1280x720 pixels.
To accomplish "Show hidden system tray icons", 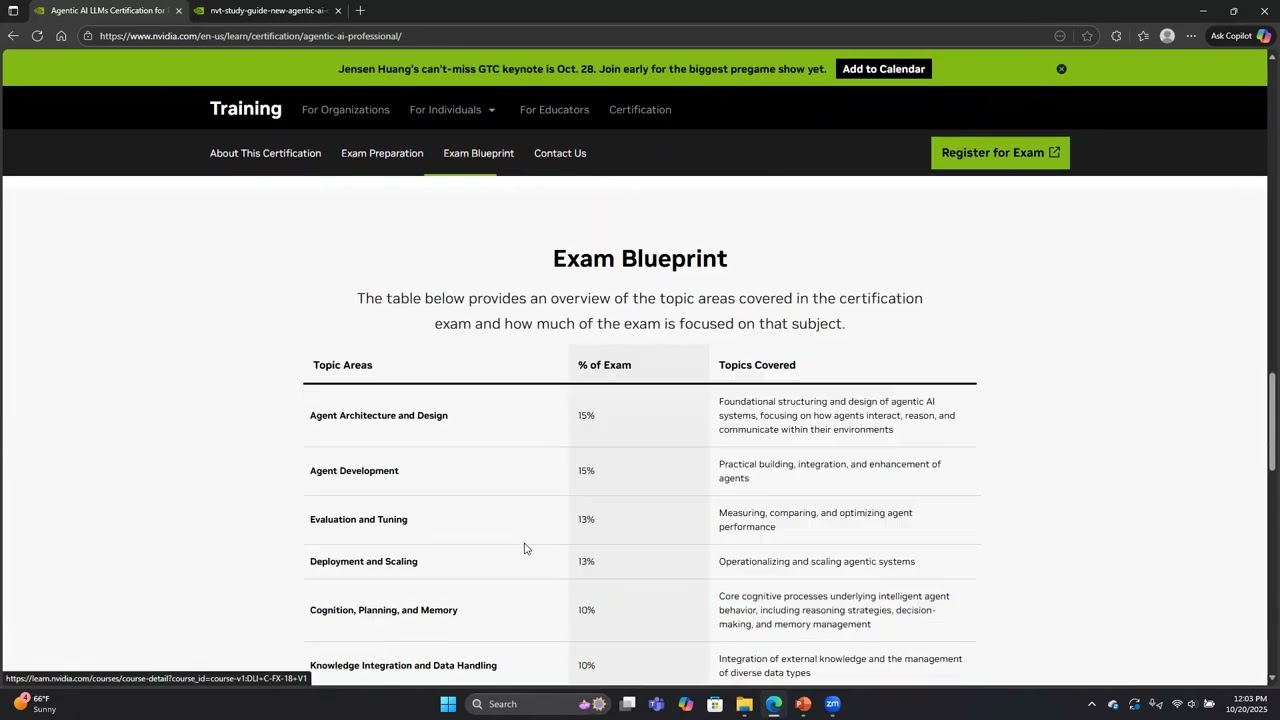I will pos(1091,704).
